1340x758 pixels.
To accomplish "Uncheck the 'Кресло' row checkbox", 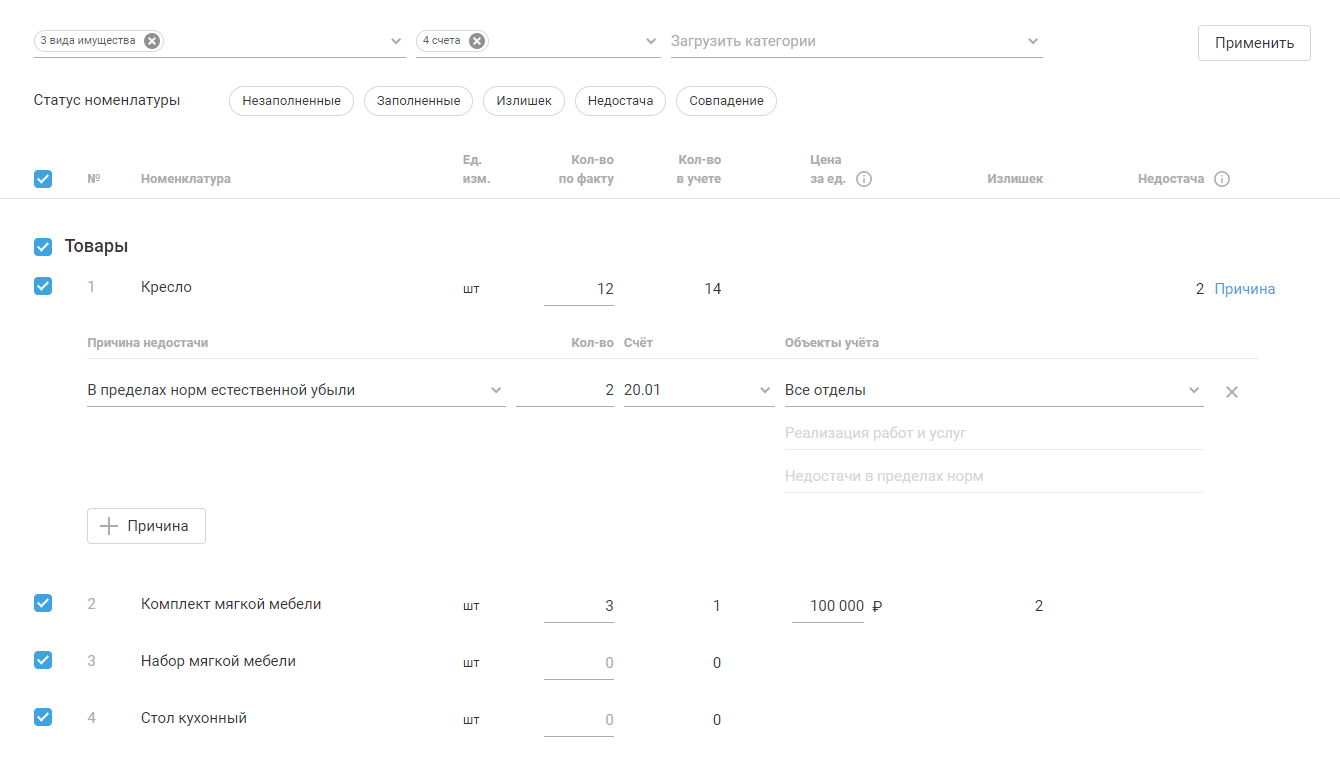I will pyautogui.click(x=43, y=287).
